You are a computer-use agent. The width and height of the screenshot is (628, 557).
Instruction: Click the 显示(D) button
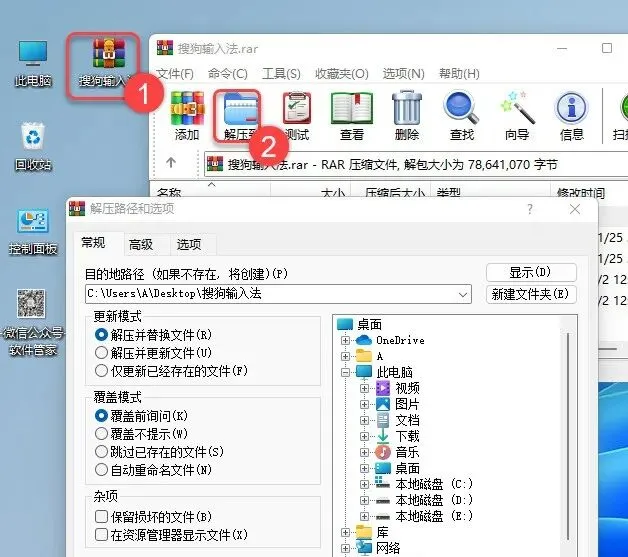531,273
